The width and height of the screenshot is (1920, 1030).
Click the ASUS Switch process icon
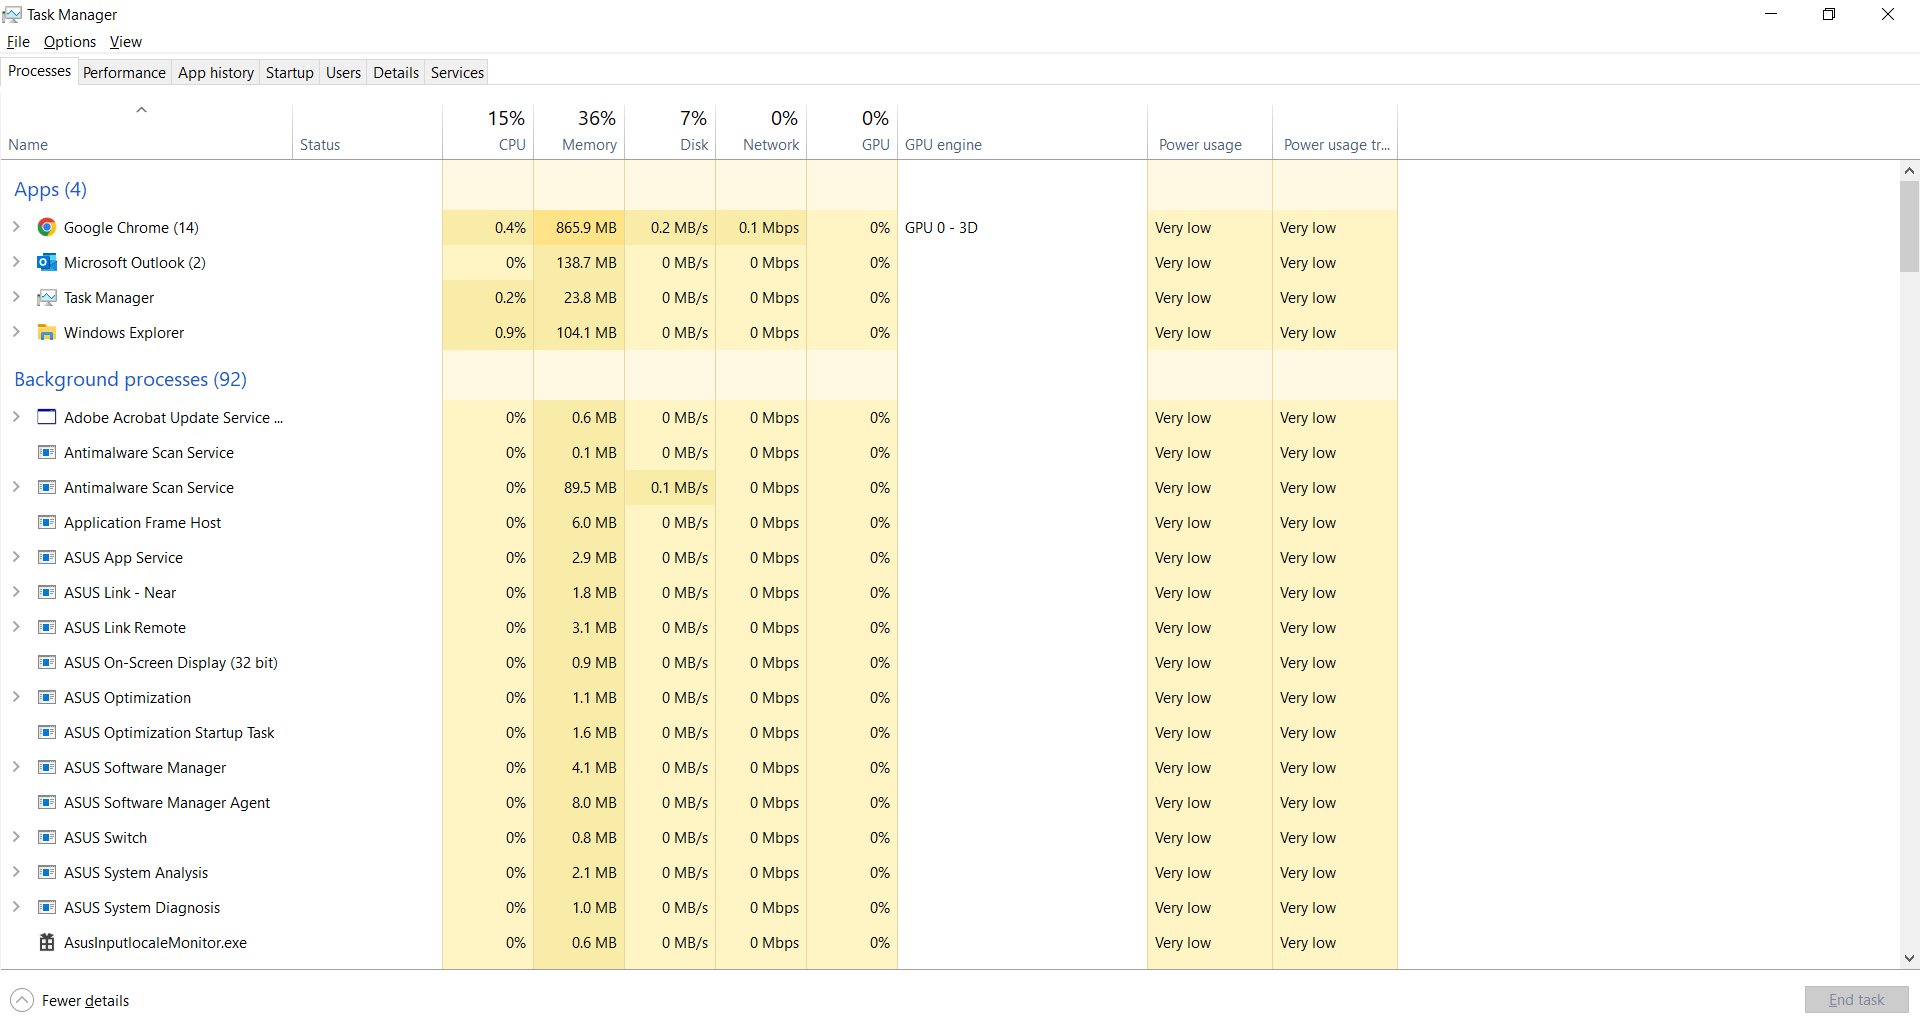click(x=46, y=837)
